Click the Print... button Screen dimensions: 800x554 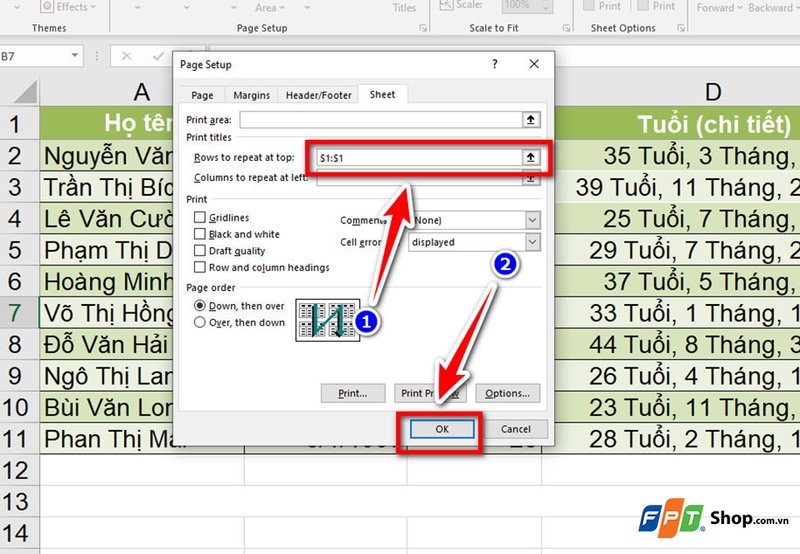click(353, 393)
